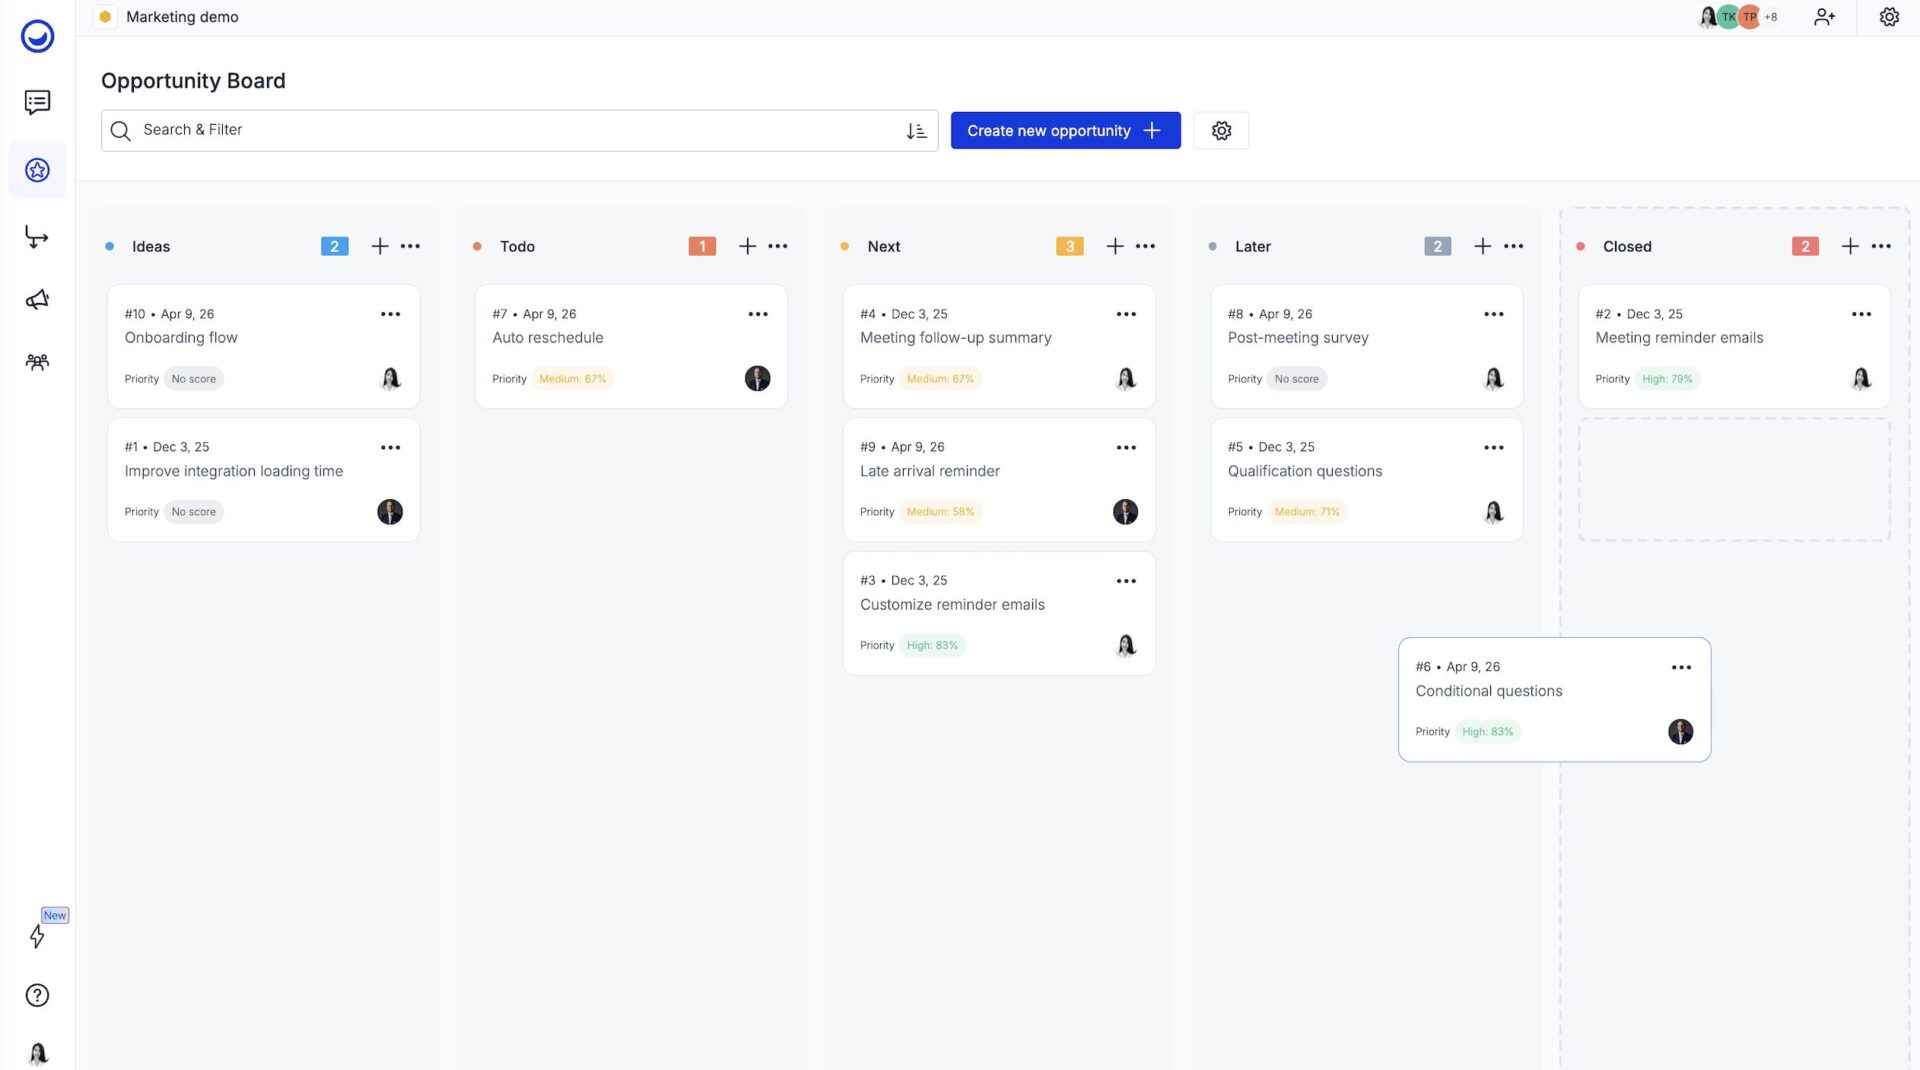This screenshot has height=1070, width=1920.
Task: Open options menu on Auto reschedule card
Action: (x=758, y=314)
